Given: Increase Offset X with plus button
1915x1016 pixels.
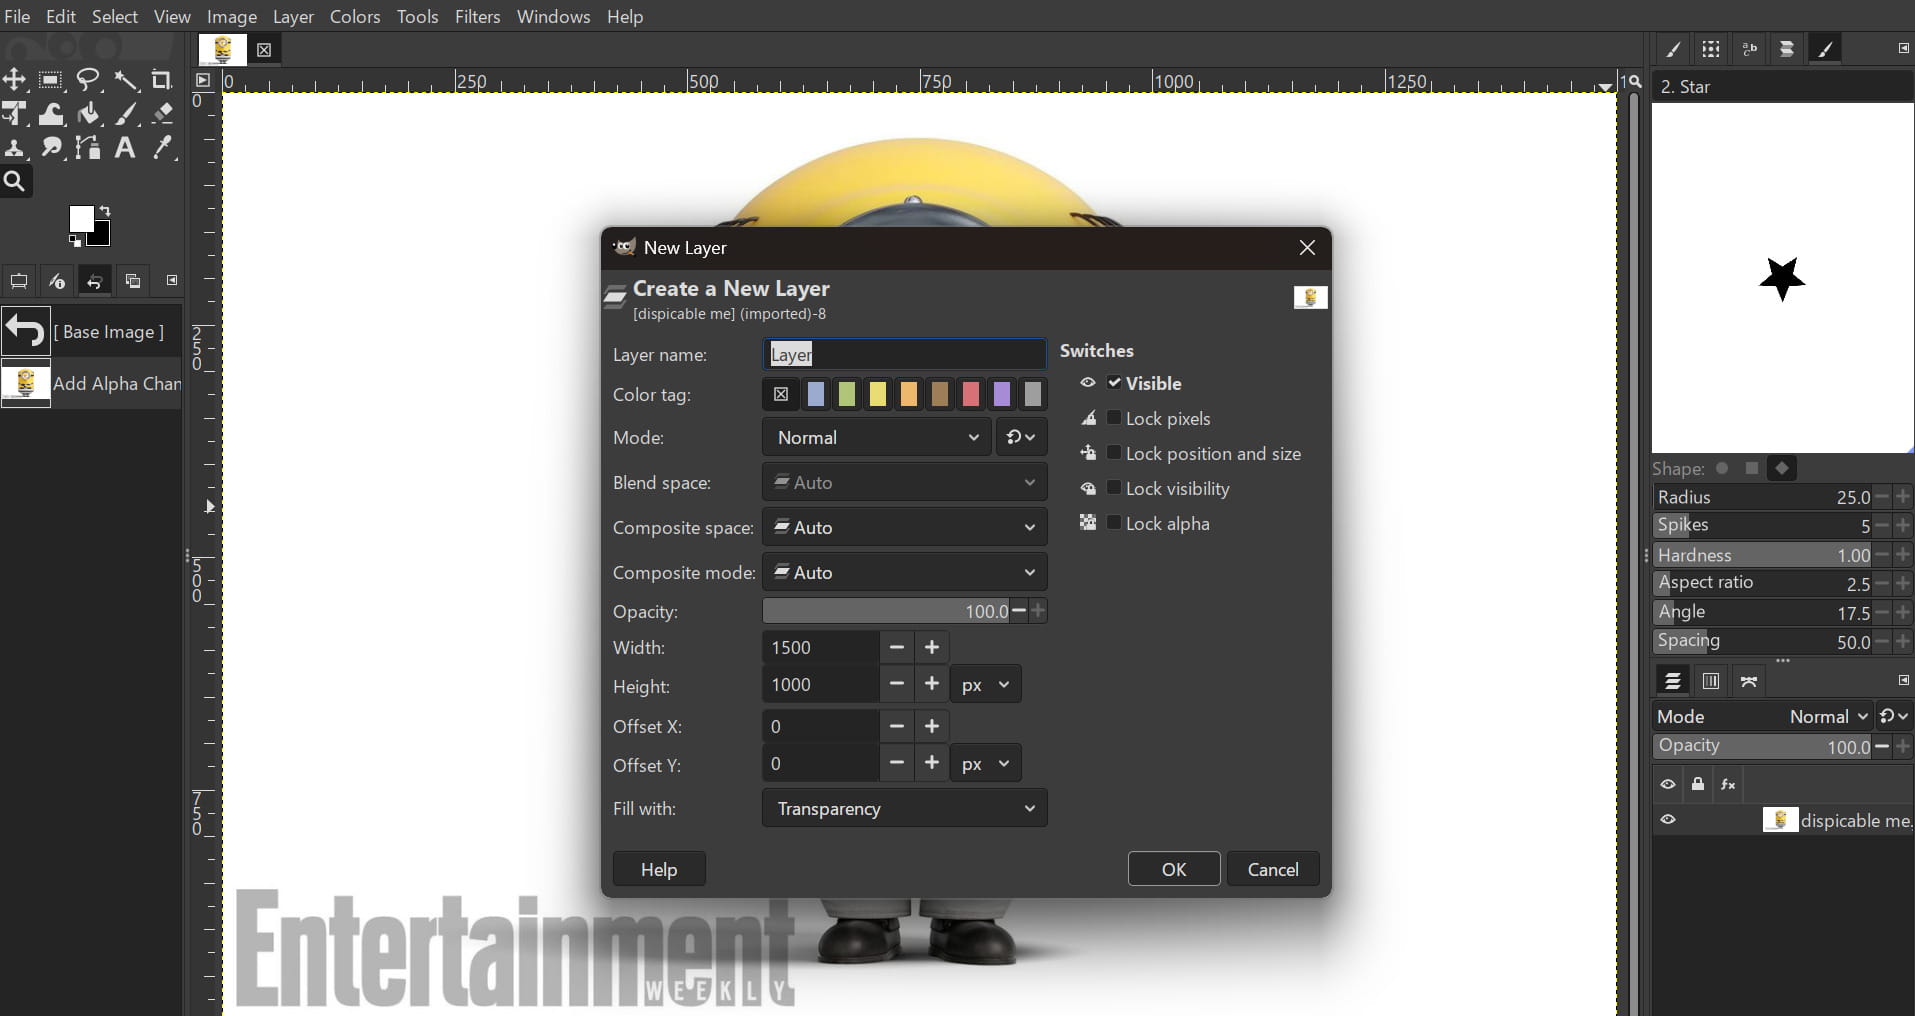Looking at the screenshot, I should coord(932,727).
